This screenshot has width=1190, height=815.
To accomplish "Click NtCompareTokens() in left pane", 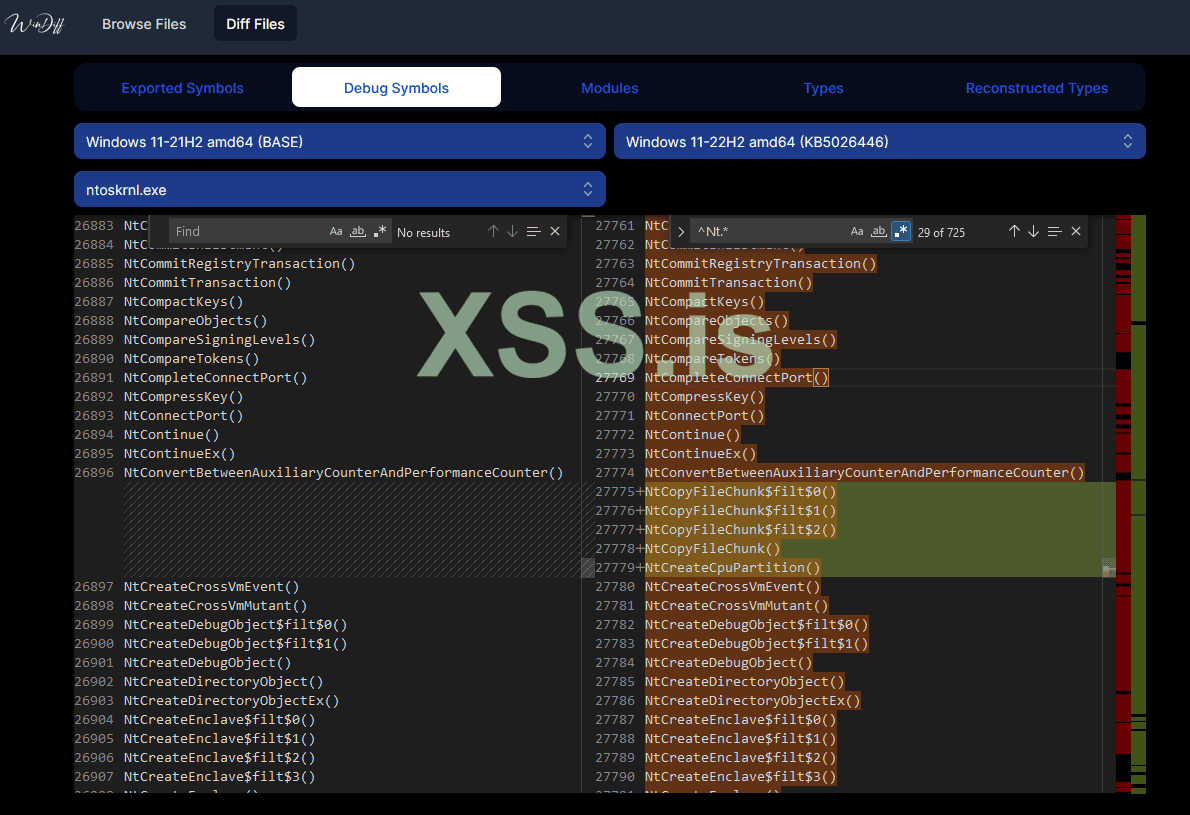I will point(191,359).
